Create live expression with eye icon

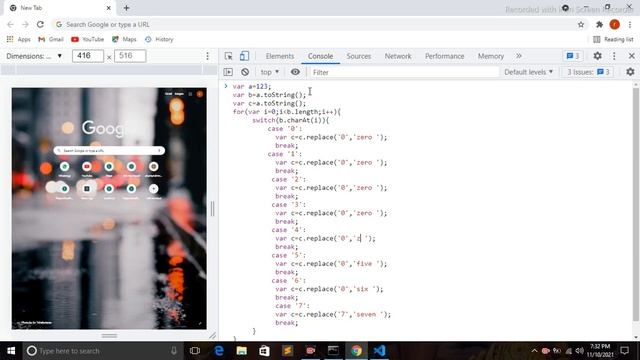coord(295,72)
